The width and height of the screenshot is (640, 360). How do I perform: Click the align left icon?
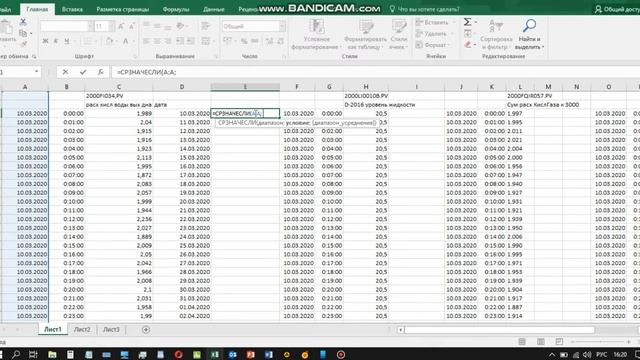(x=146, y=41)
